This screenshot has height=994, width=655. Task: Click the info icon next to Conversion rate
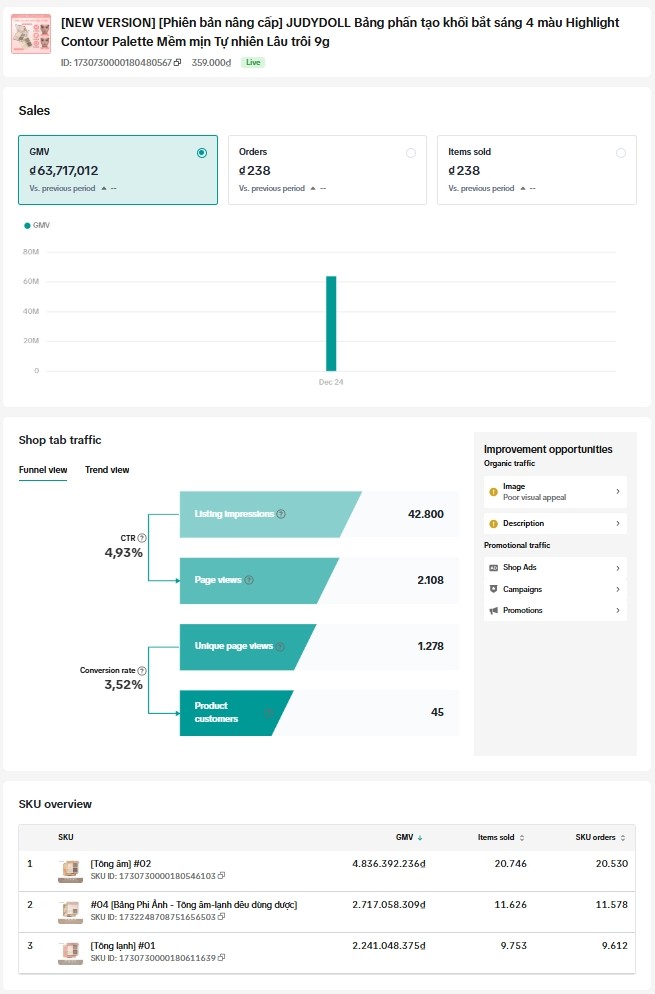142,671
